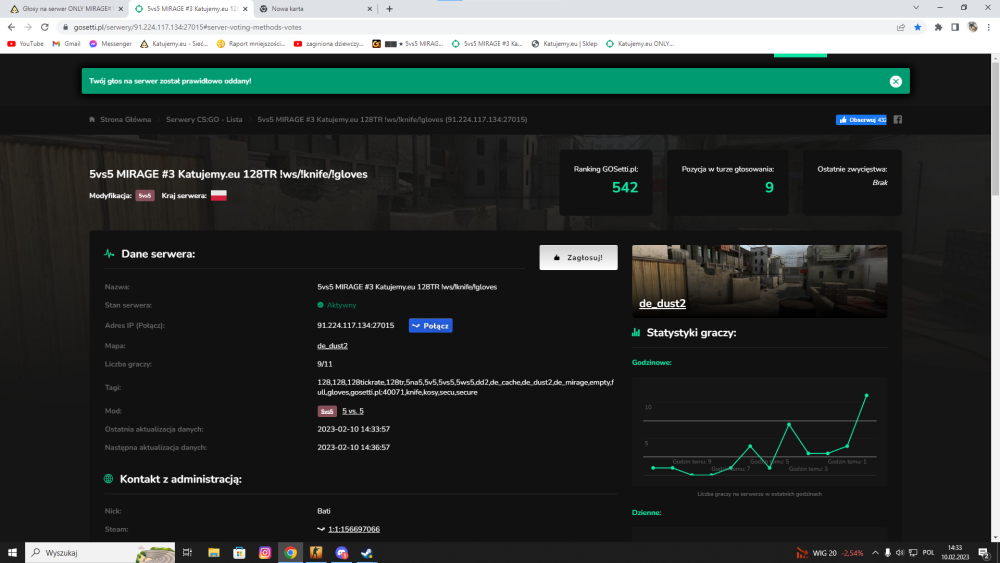1000x563 pixels.
Task: Open the ★ 5vs5 MIRAG... bookmark
Action: [408, 44]
